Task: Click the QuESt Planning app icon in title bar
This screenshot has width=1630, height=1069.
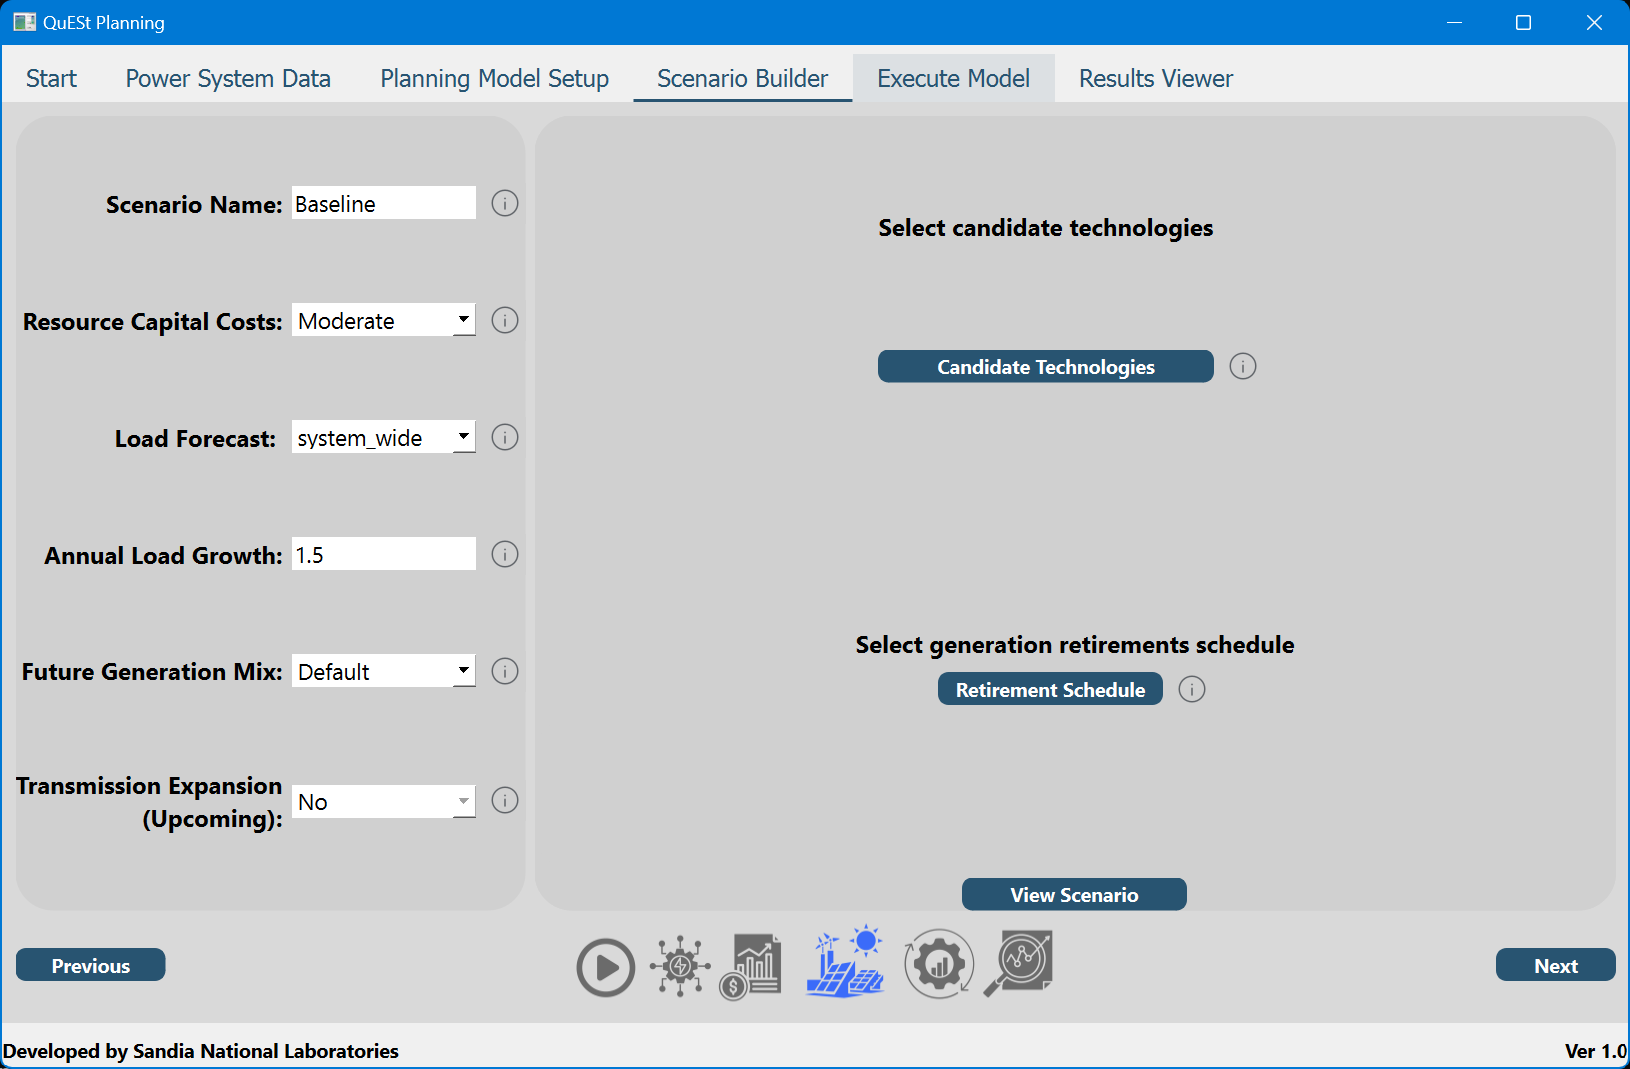Action: click(x=24, y=22)
